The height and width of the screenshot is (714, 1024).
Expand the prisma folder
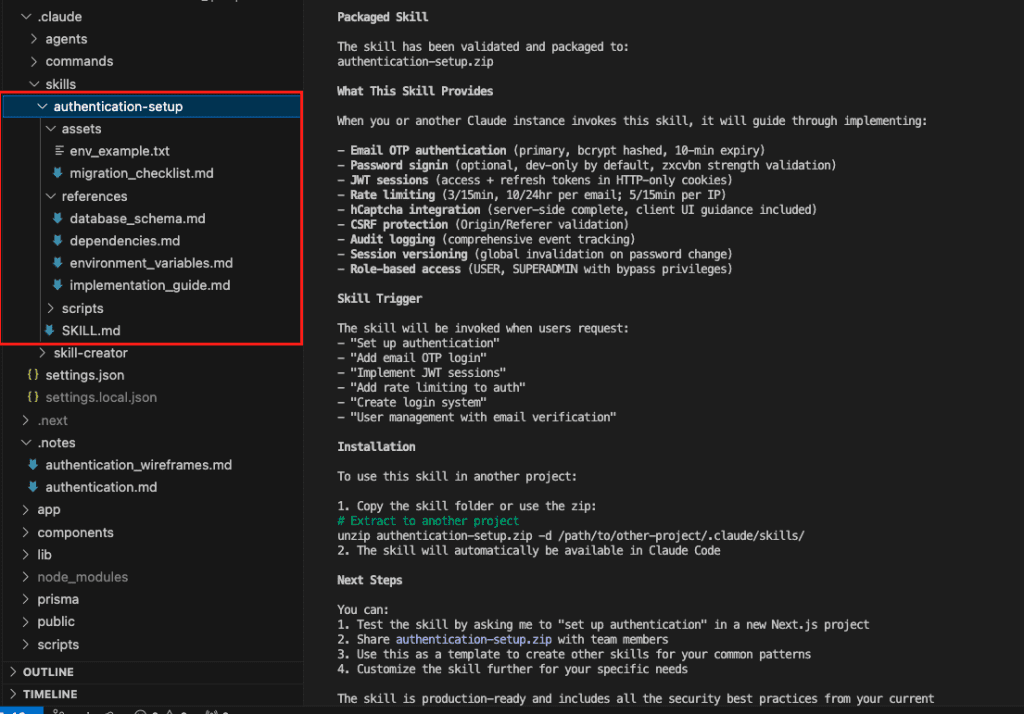58,599
